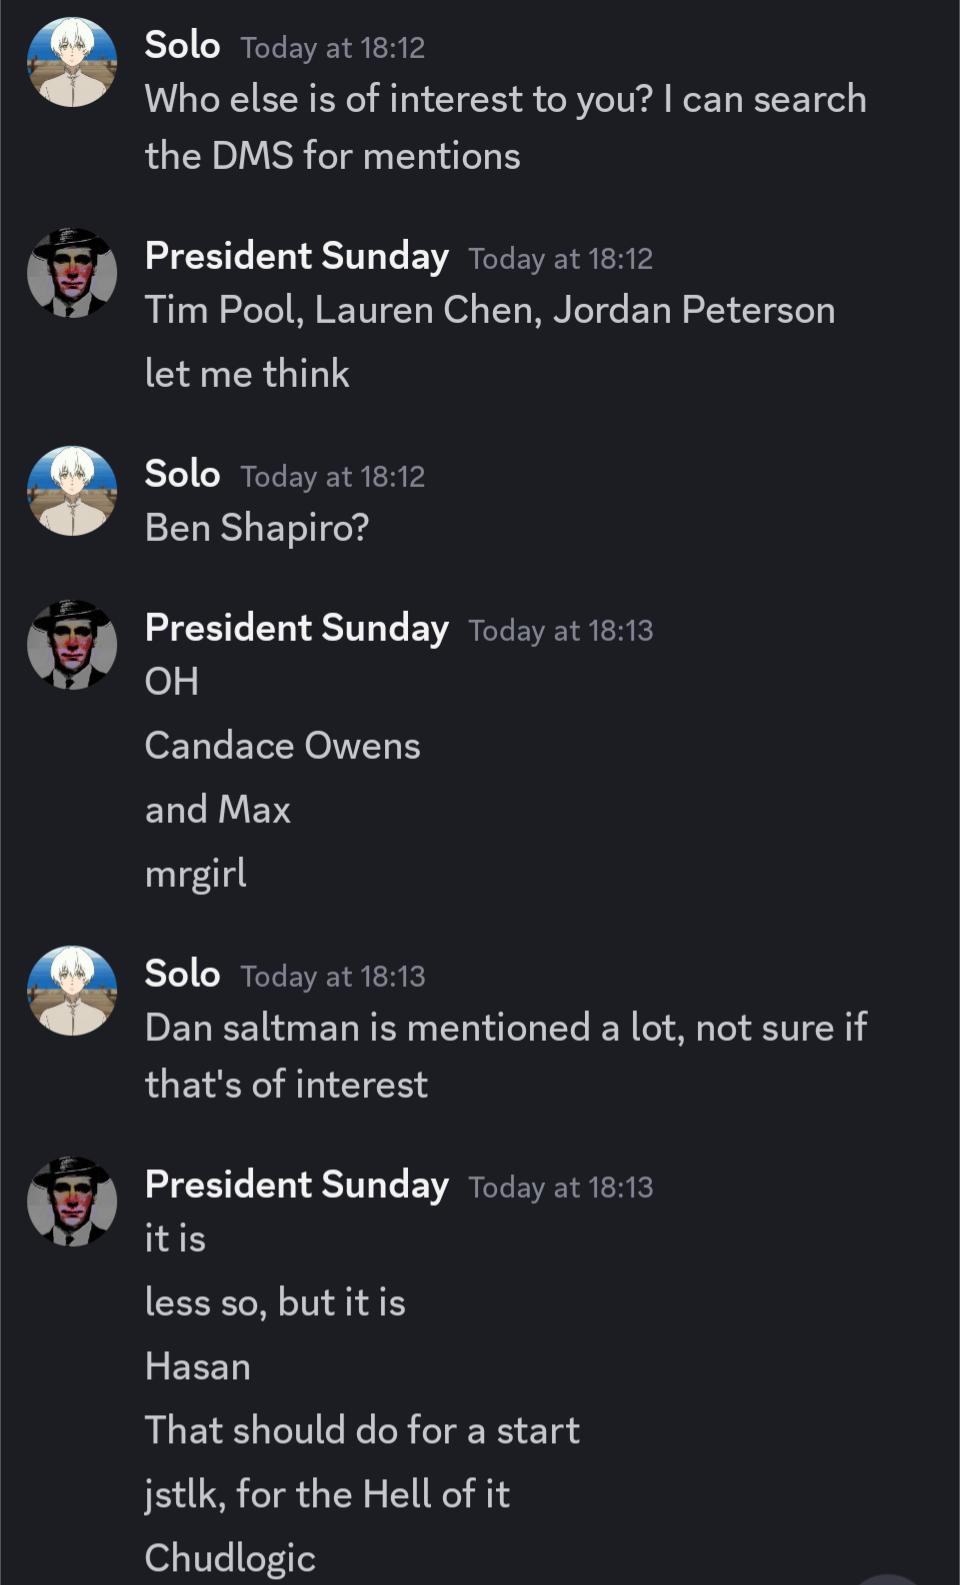
Task: Tap the "and Max" message
Action: [217, 810]
